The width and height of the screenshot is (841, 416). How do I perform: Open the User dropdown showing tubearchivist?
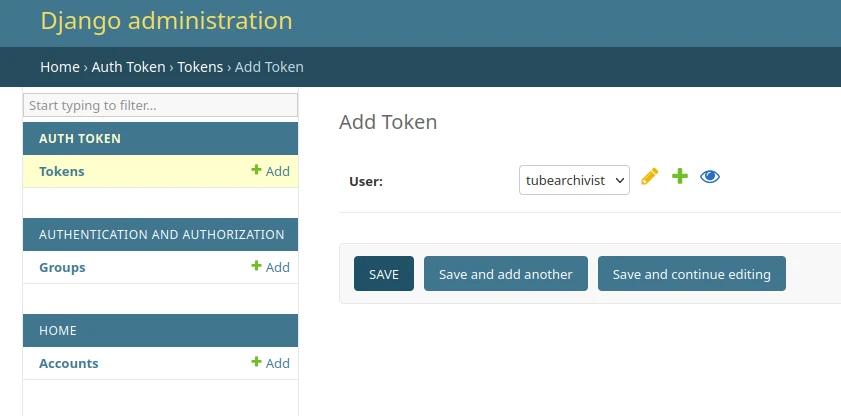click(x=574, y=180)
